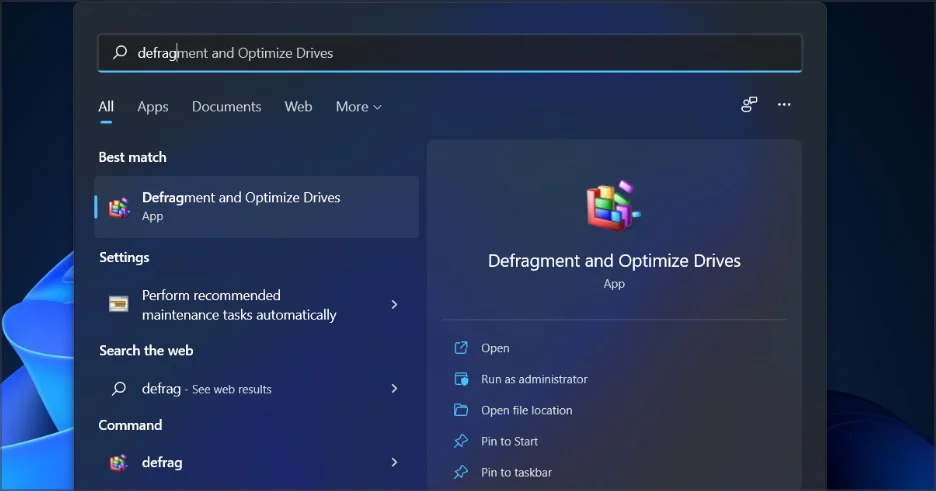936x491 pixels.
Task: Switch to the Apps filter tab
Action: click(153, 107)
